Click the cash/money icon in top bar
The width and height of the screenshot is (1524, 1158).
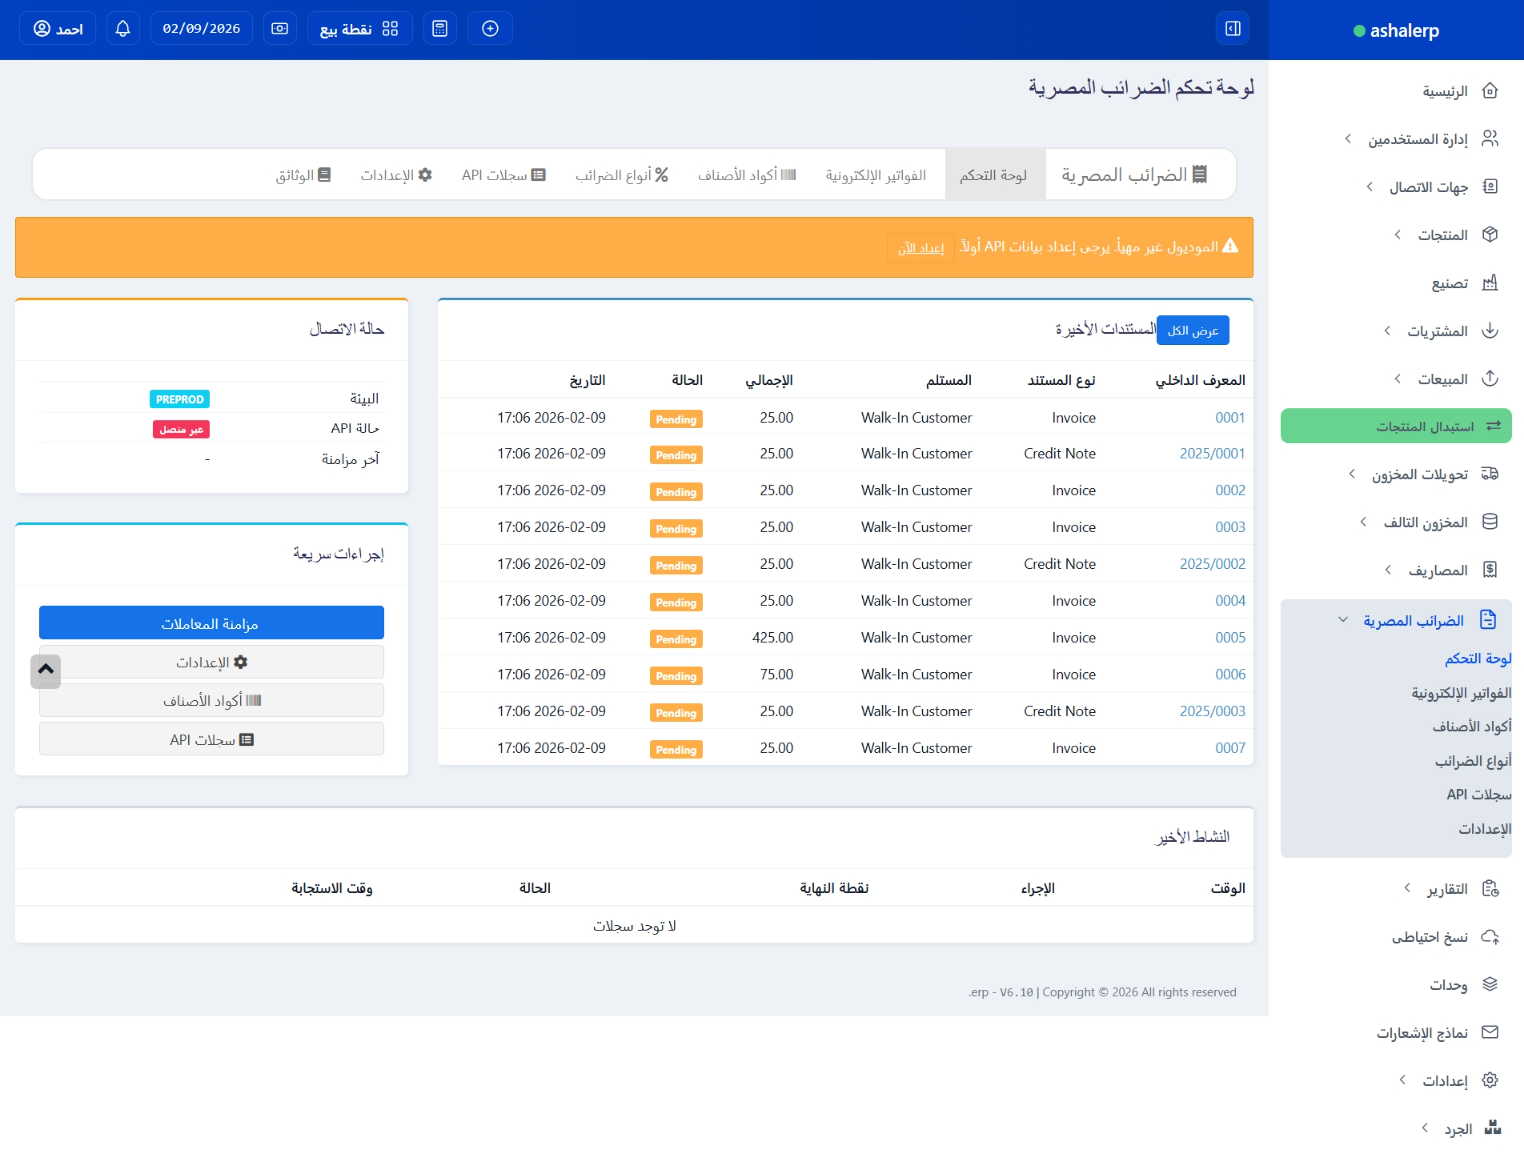coord(280,29)
